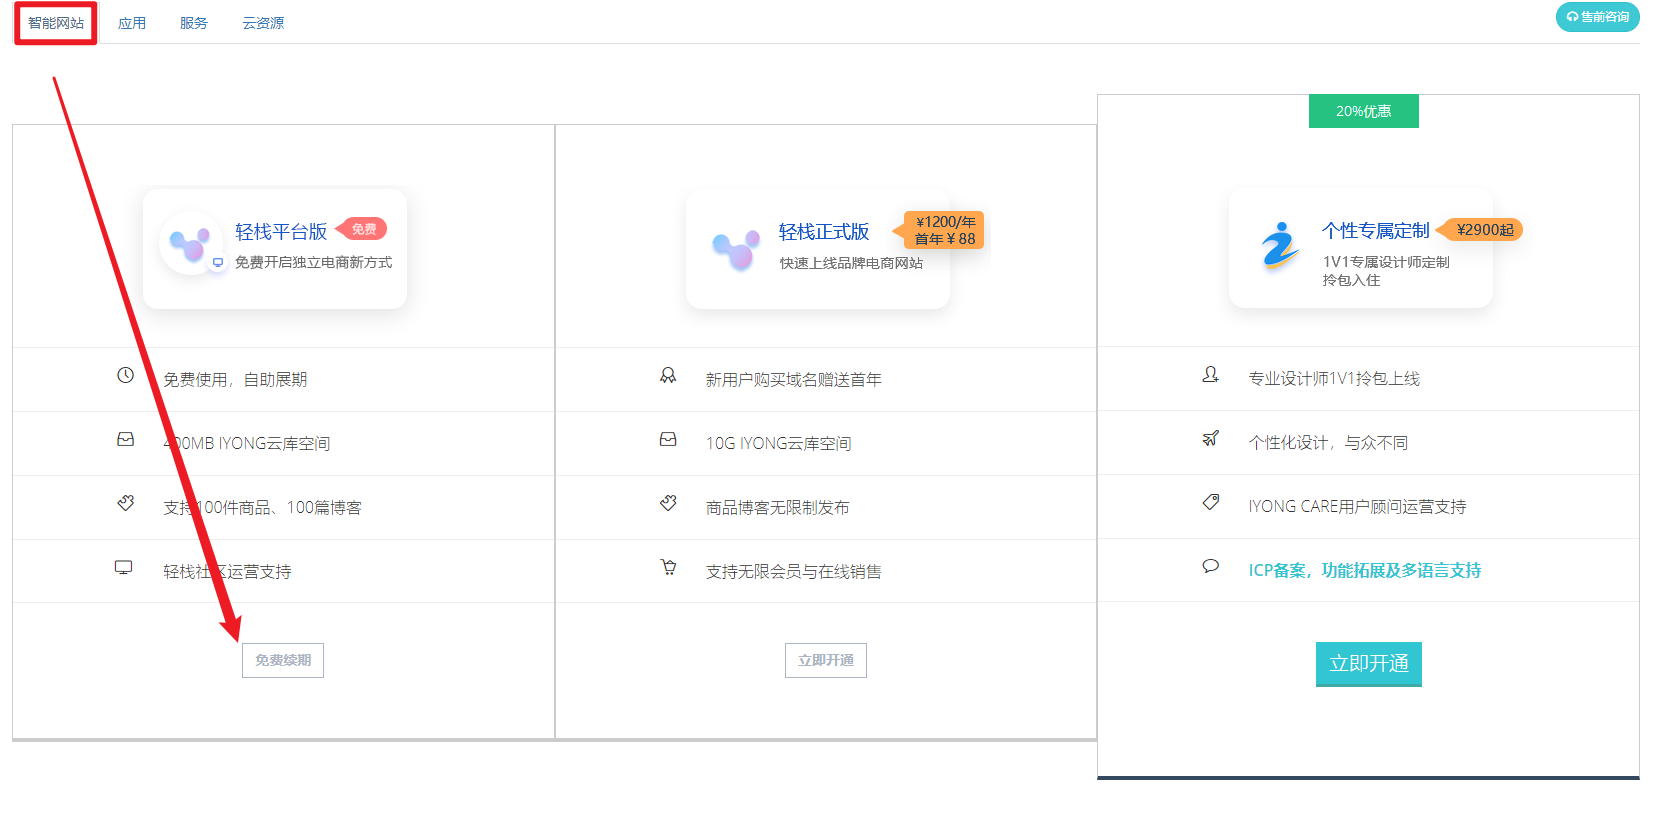This screenshot has width=1655, height=822.
Task: Select the text IYONG CARE用户顾问运营支持
Action: pyautogui.click(x=1357, y=506)
